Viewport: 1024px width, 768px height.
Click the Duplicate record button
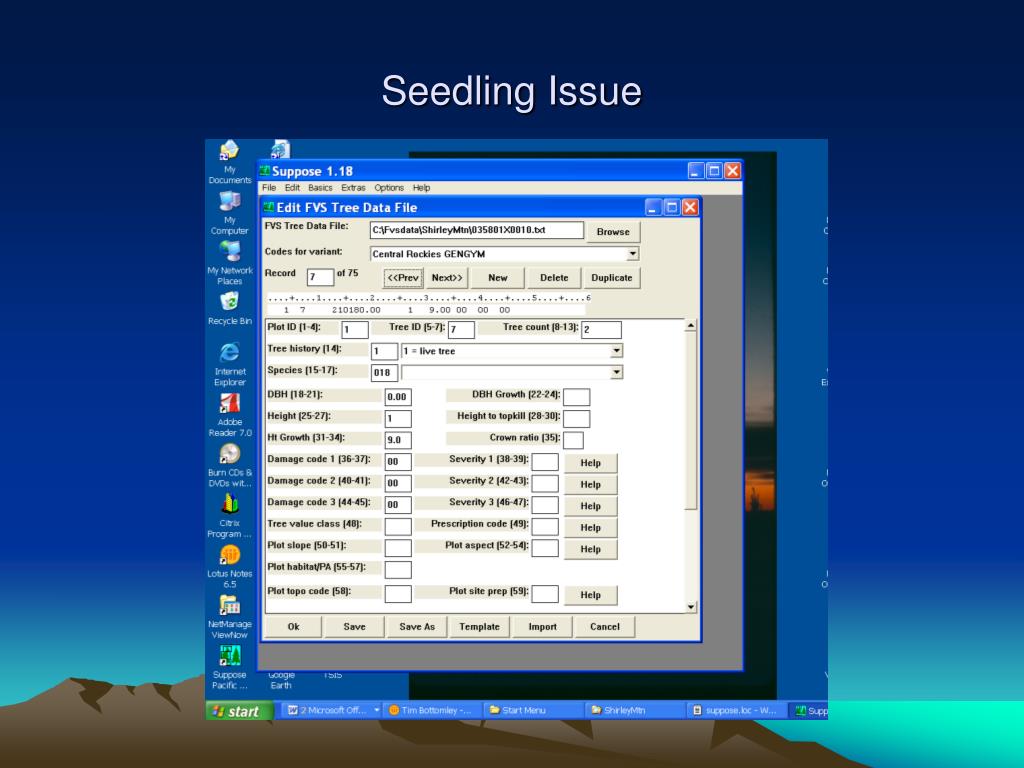pyautogui.click(x=611, y=278)
